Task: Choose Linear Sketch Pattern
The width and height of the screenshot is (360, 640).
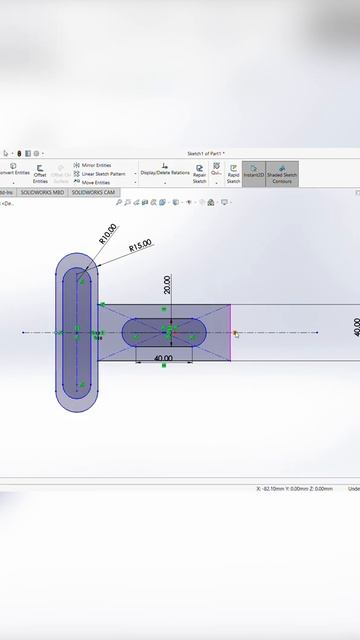Action: coord(100,174)
